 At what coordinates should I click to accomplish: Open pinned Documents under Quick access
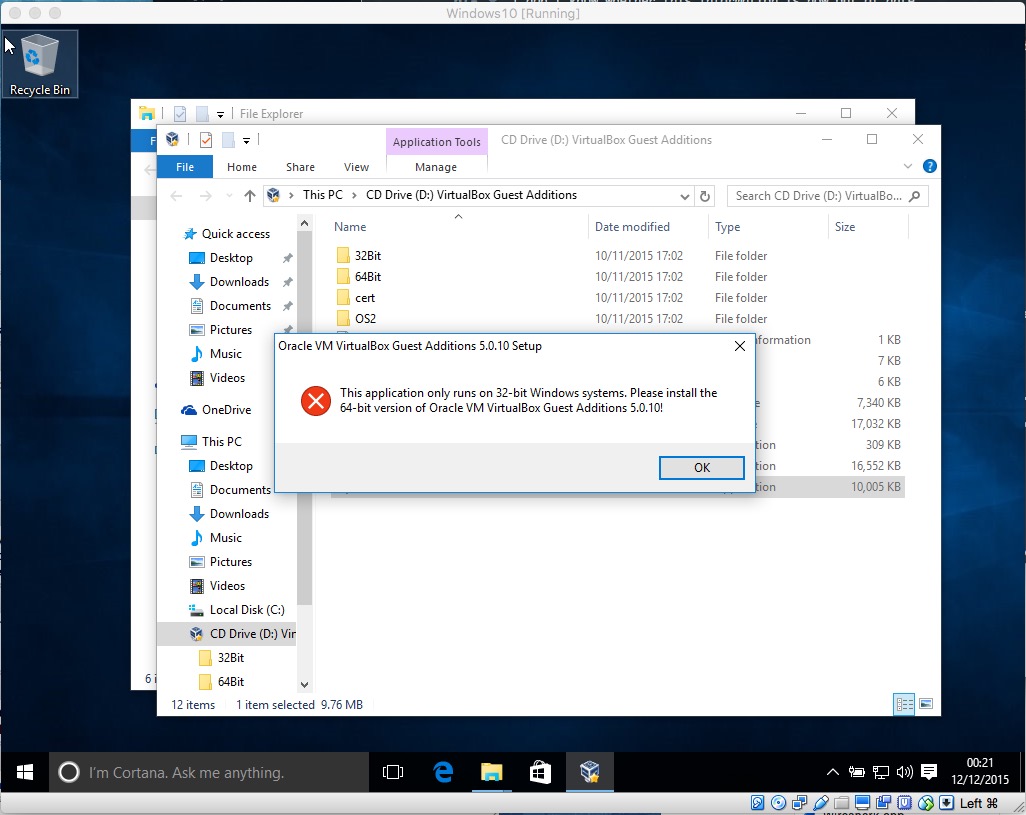(240, 305)
